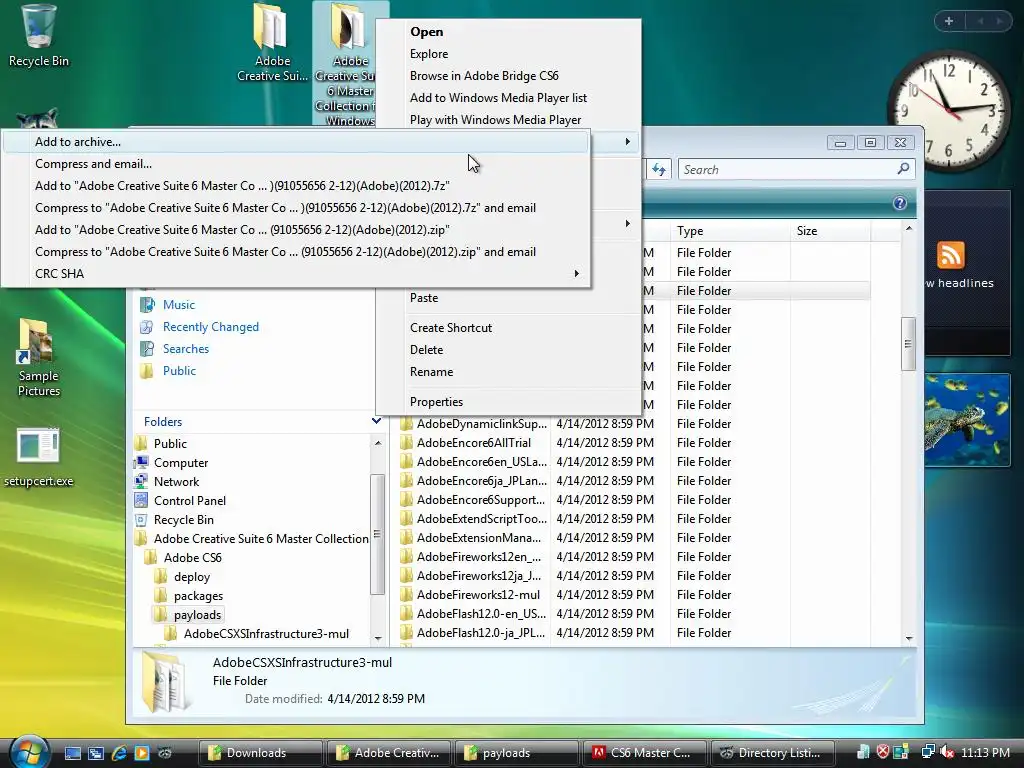Screen dimensions: 1024x768
Task: Click the Windows Start orb
Action: 29,752
